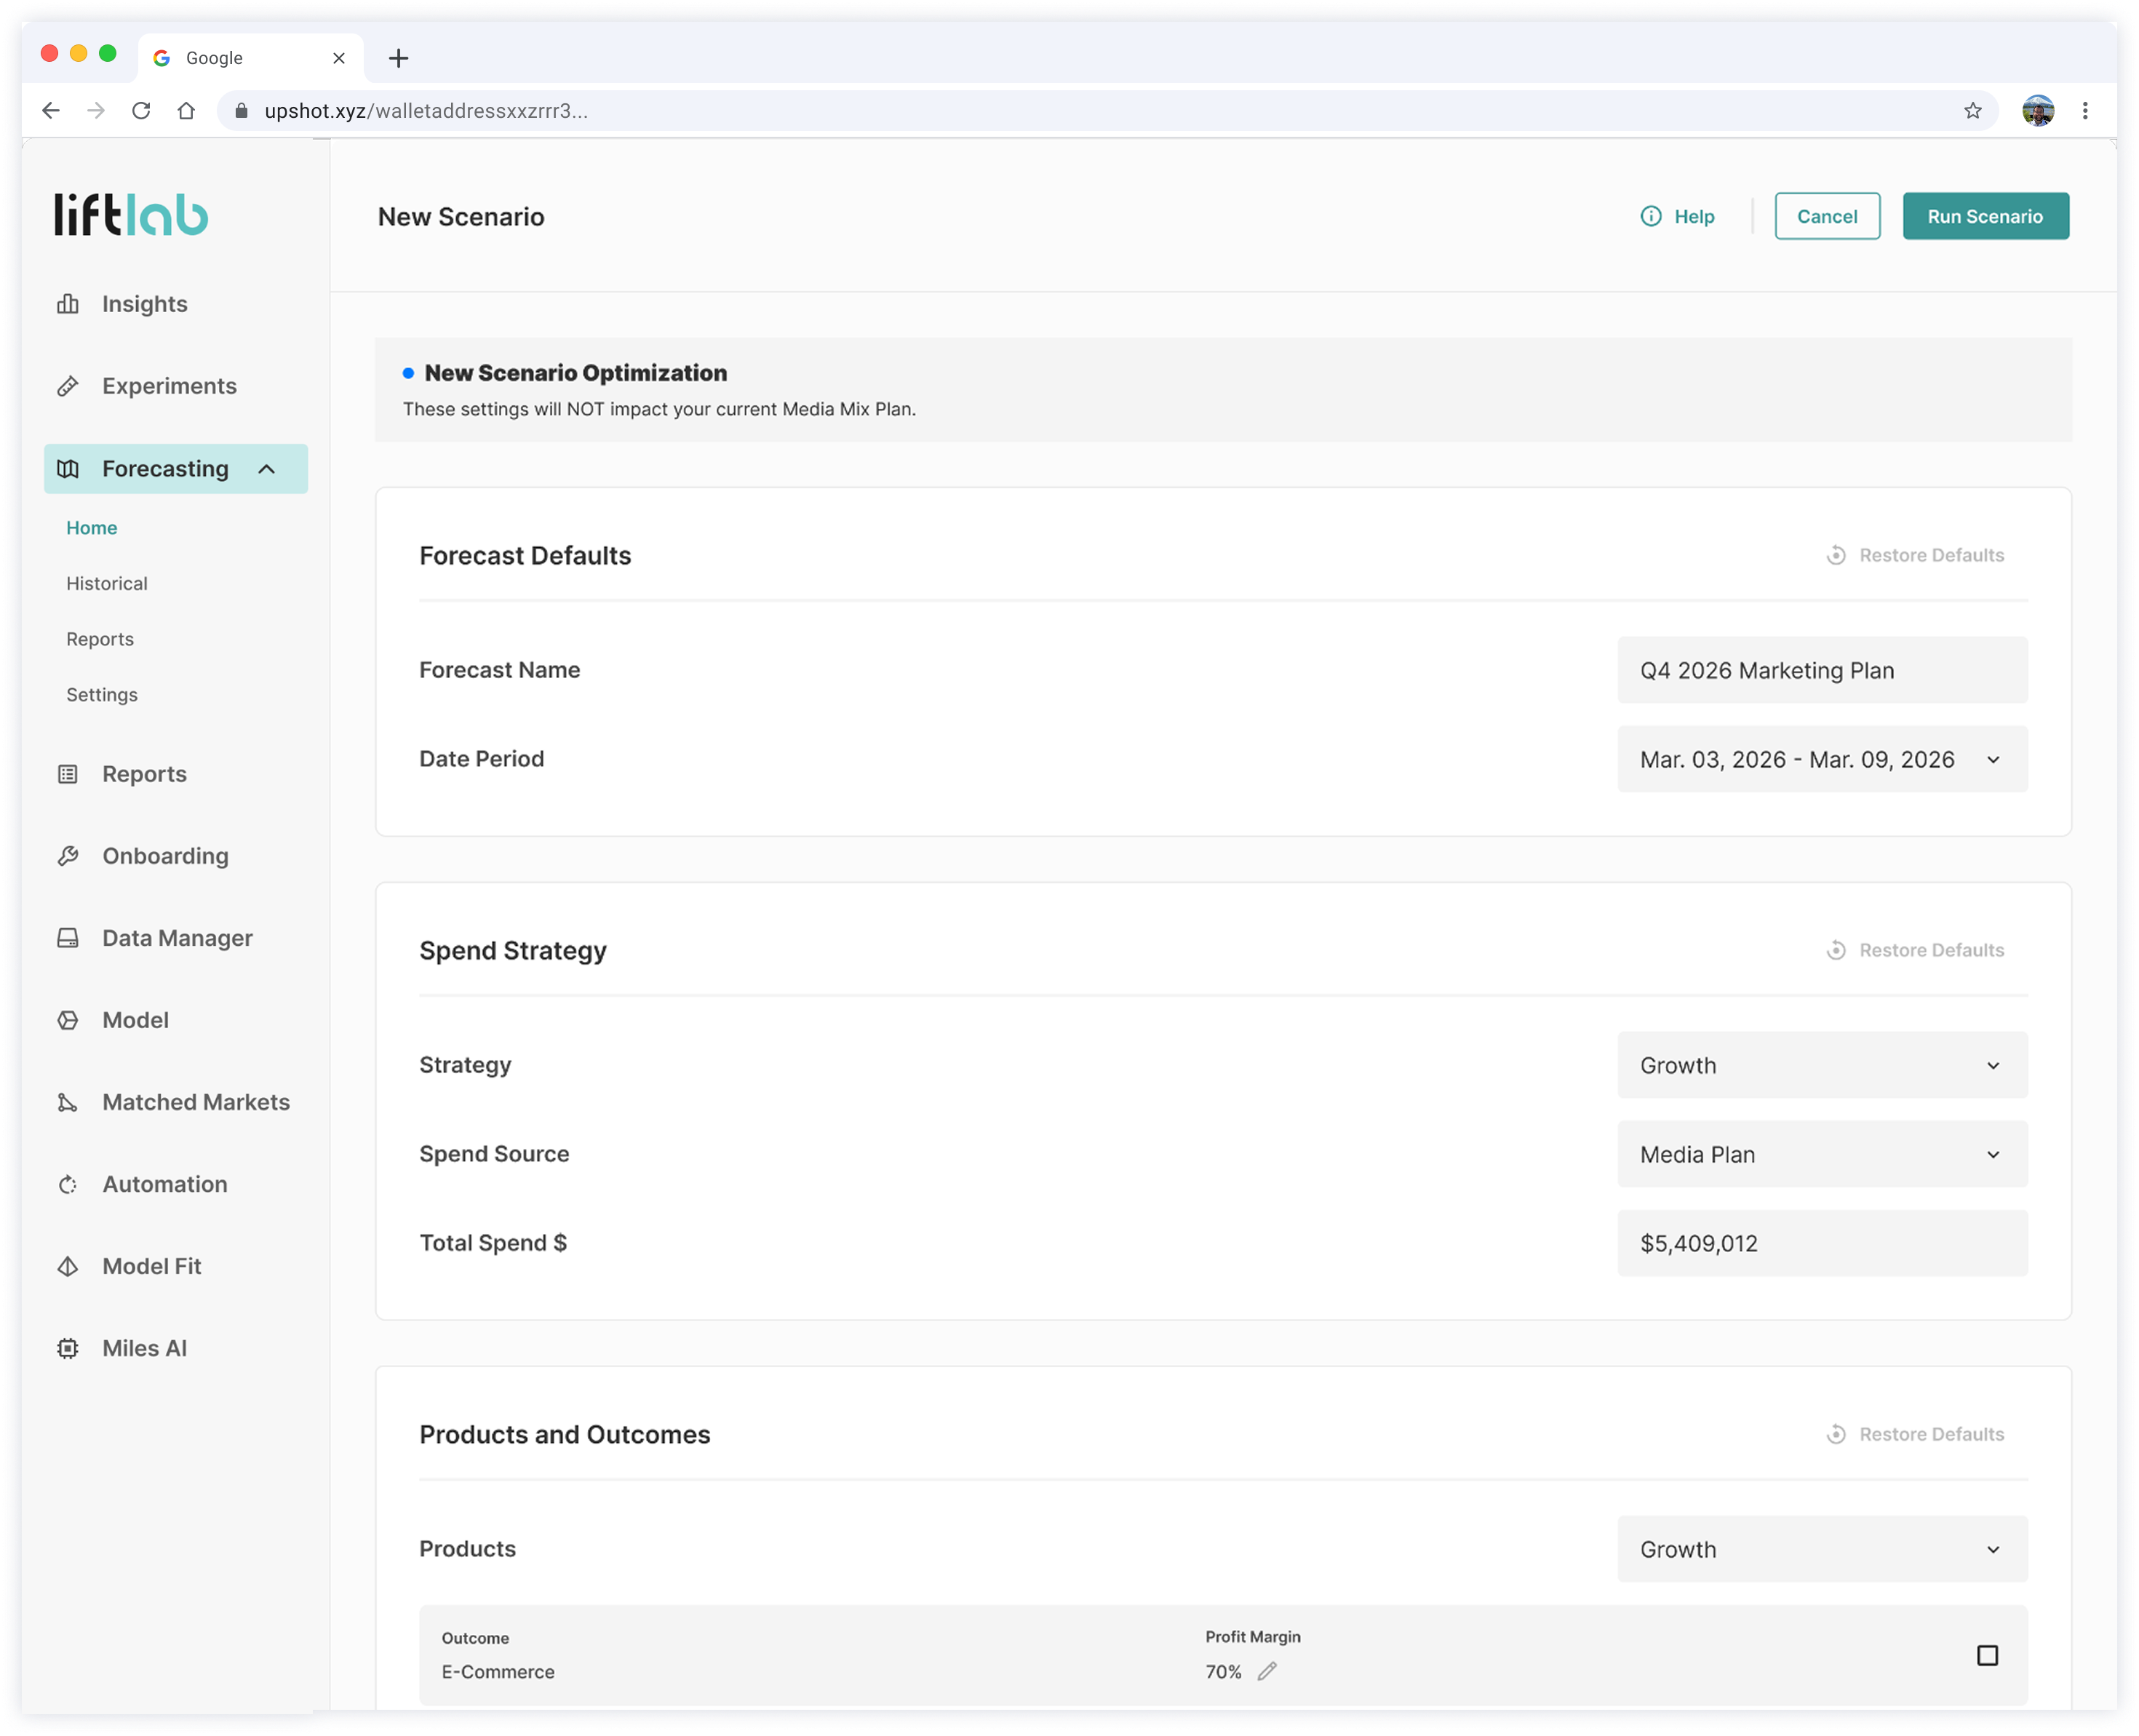Open Settings under Forecasting
2139x1736 pixels.
point(102,694)
